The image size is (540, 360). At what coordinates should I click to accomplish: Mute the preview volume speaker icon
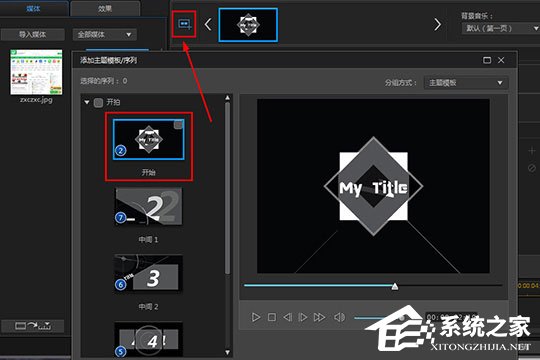[x=339, y=317]
